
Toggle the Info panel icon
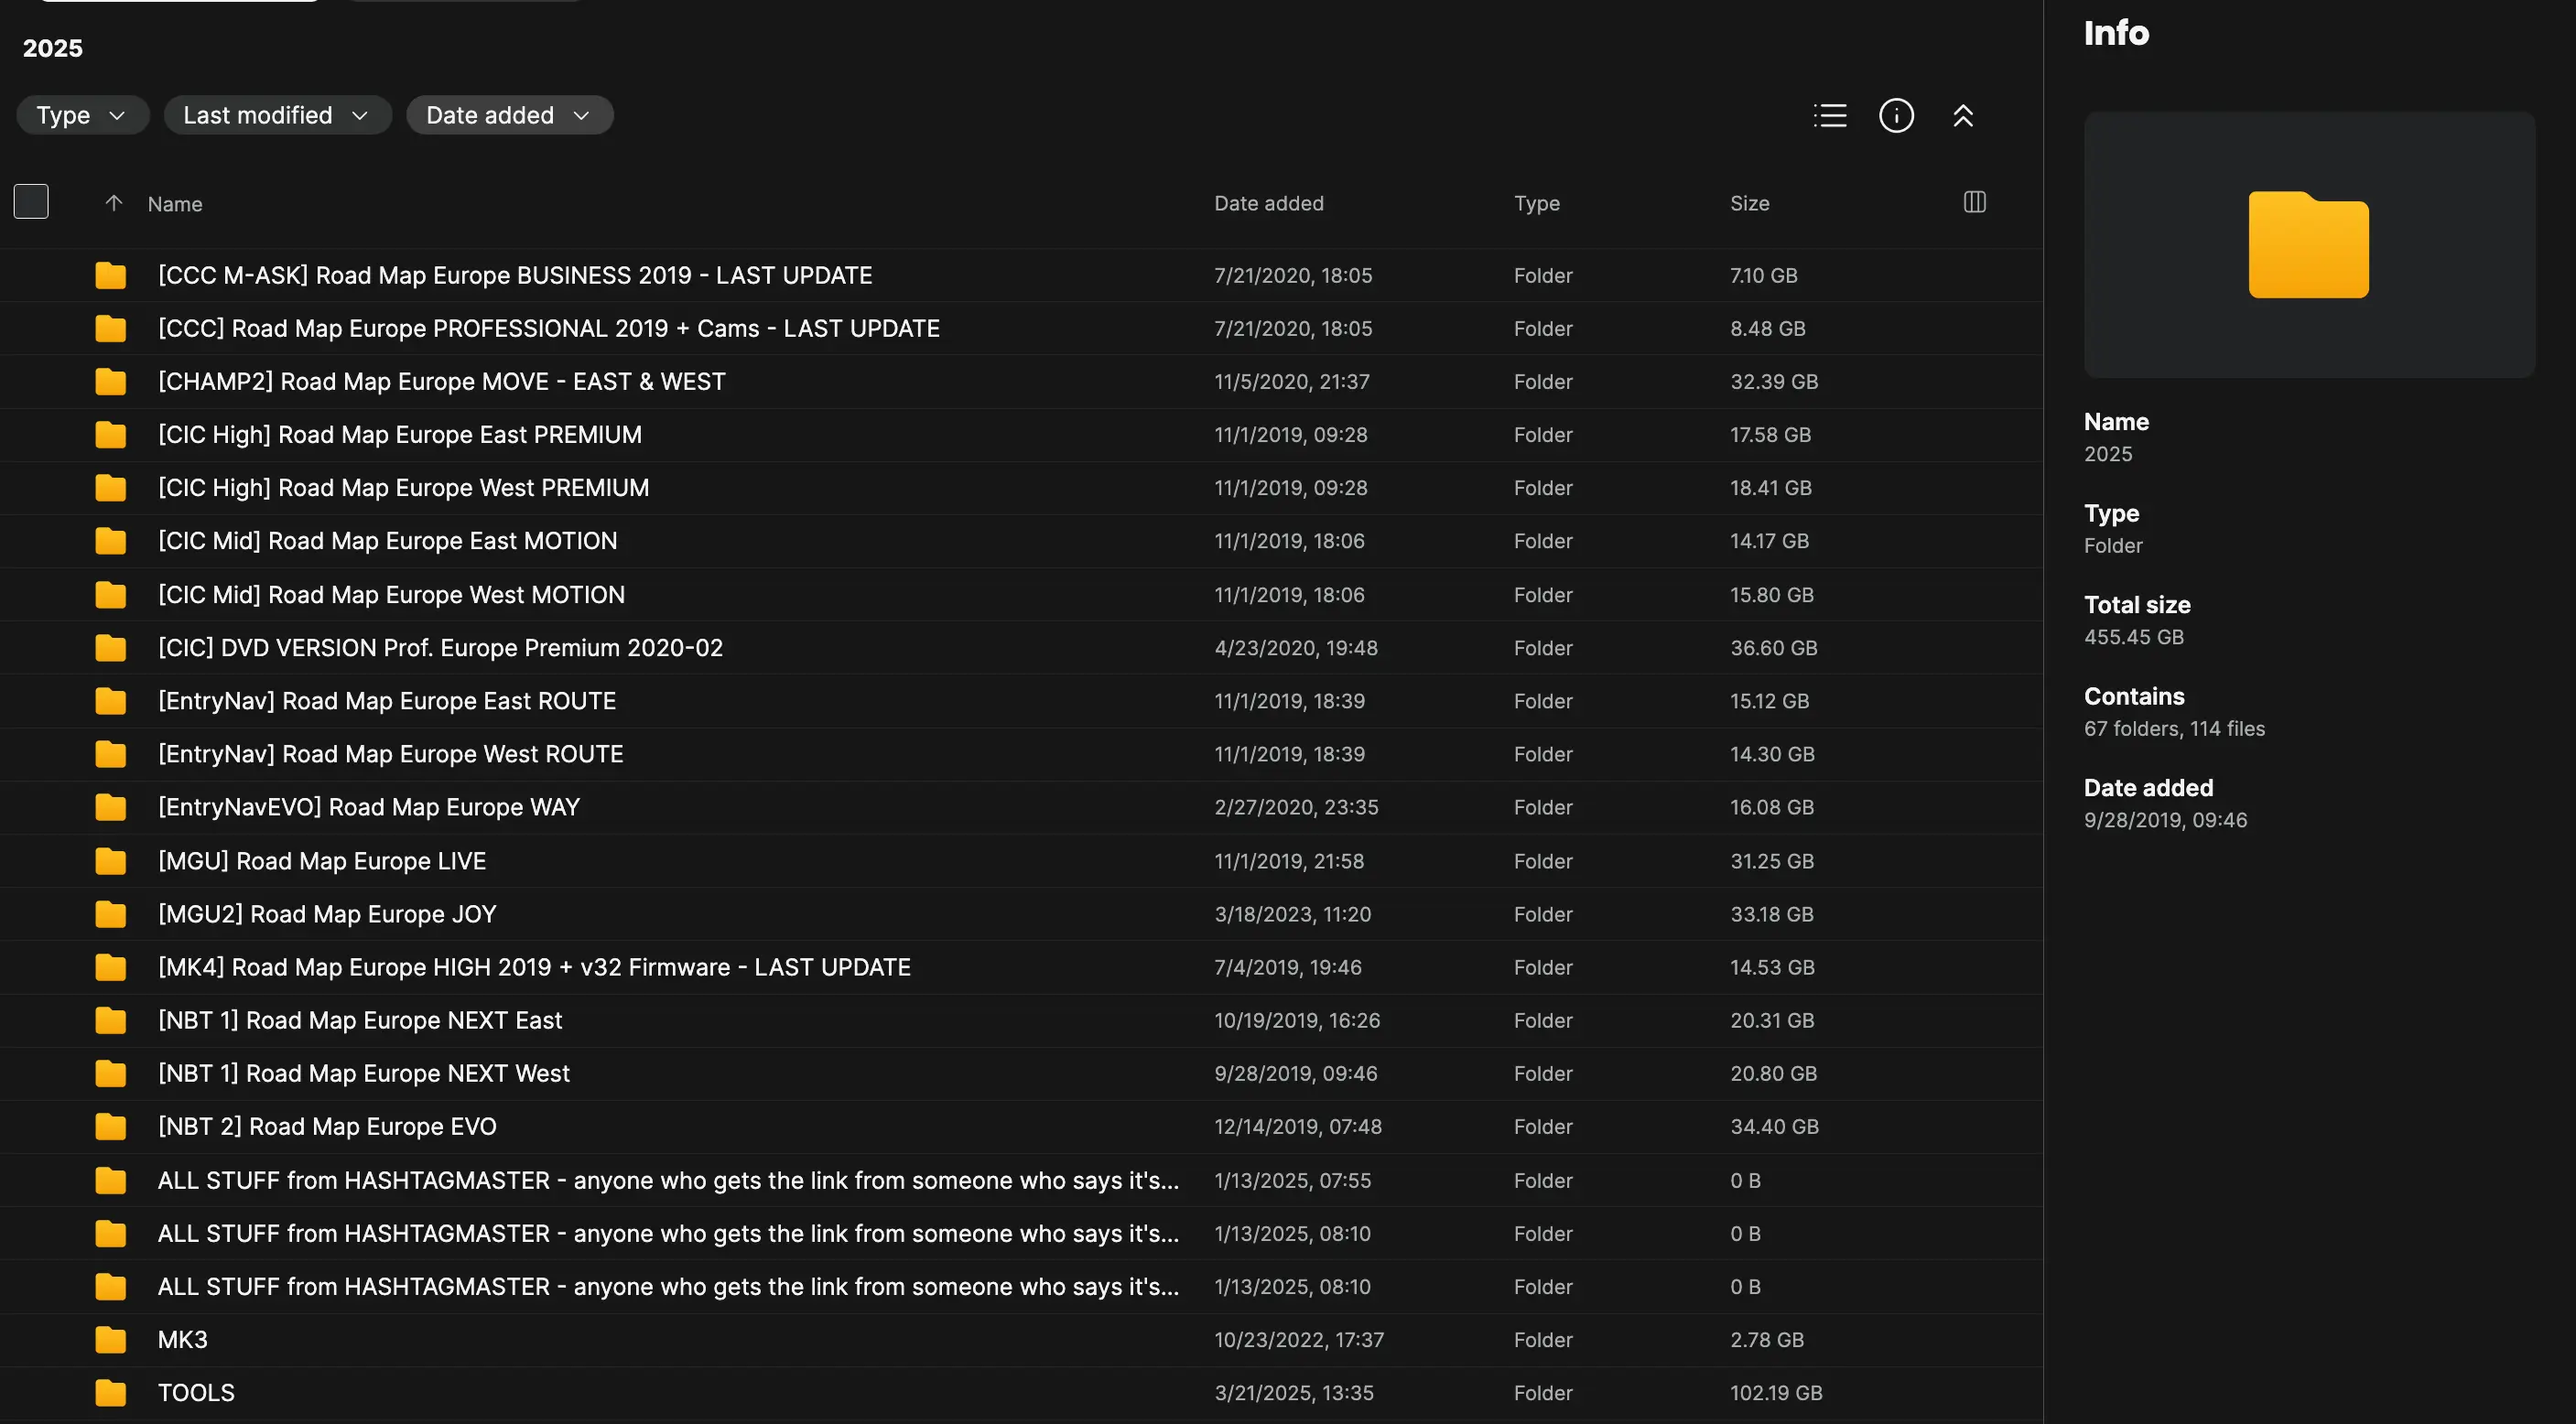point(1896,116)
